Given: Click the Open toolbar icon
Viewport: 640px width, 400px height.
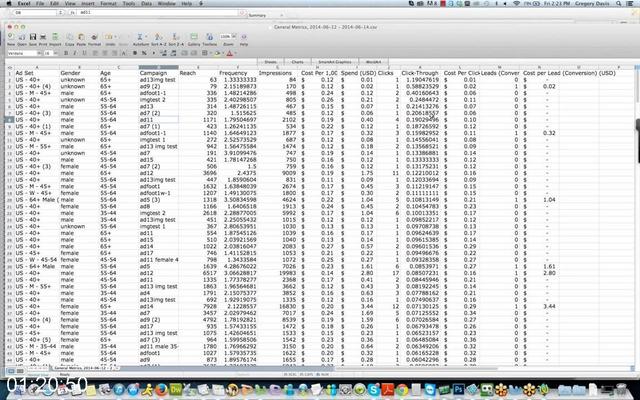Looking at the screenshot, I should click(x=22, y=38).
